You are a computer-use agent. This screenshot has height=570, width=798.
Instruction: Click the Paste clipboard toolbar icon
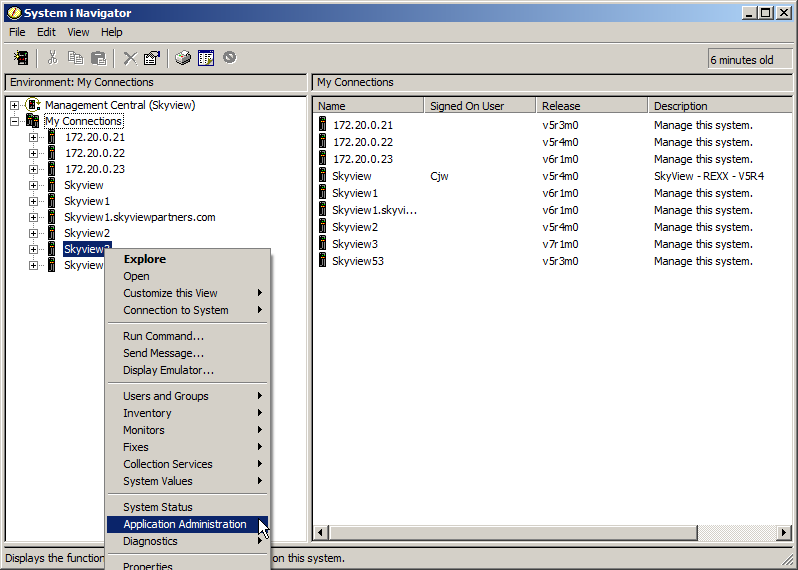click(x=98, y=58)
